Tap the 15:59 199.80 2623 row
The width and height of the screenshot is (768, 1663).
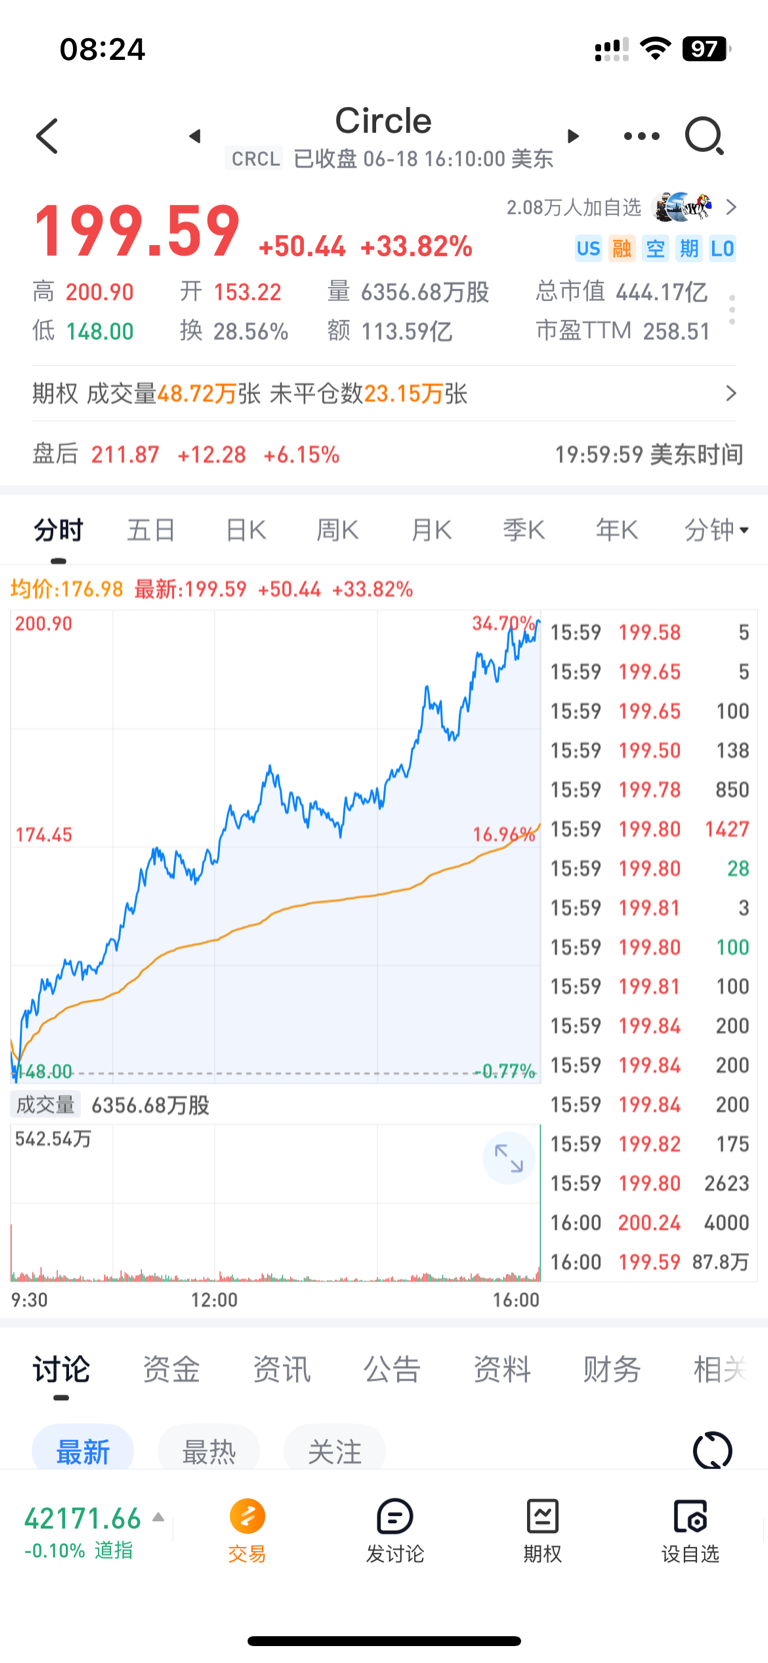pyautogui.click(x=649, y=1183)
